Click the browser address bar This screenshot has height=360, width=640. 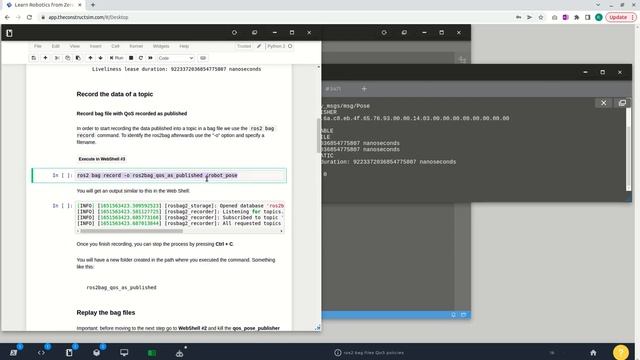(278, 17)
